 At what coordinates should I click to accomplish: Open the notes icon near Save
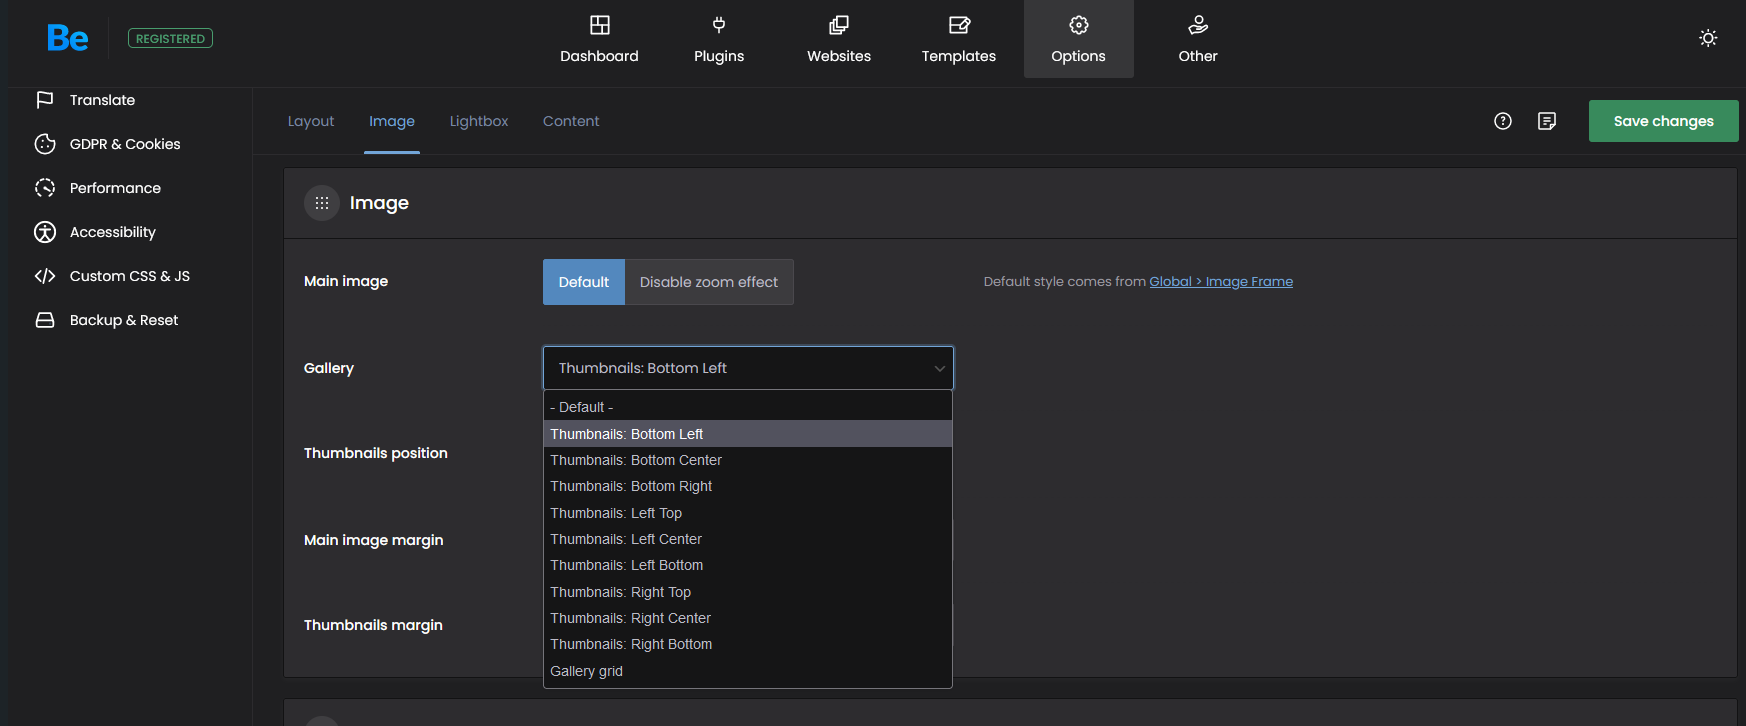[1547, 121]
